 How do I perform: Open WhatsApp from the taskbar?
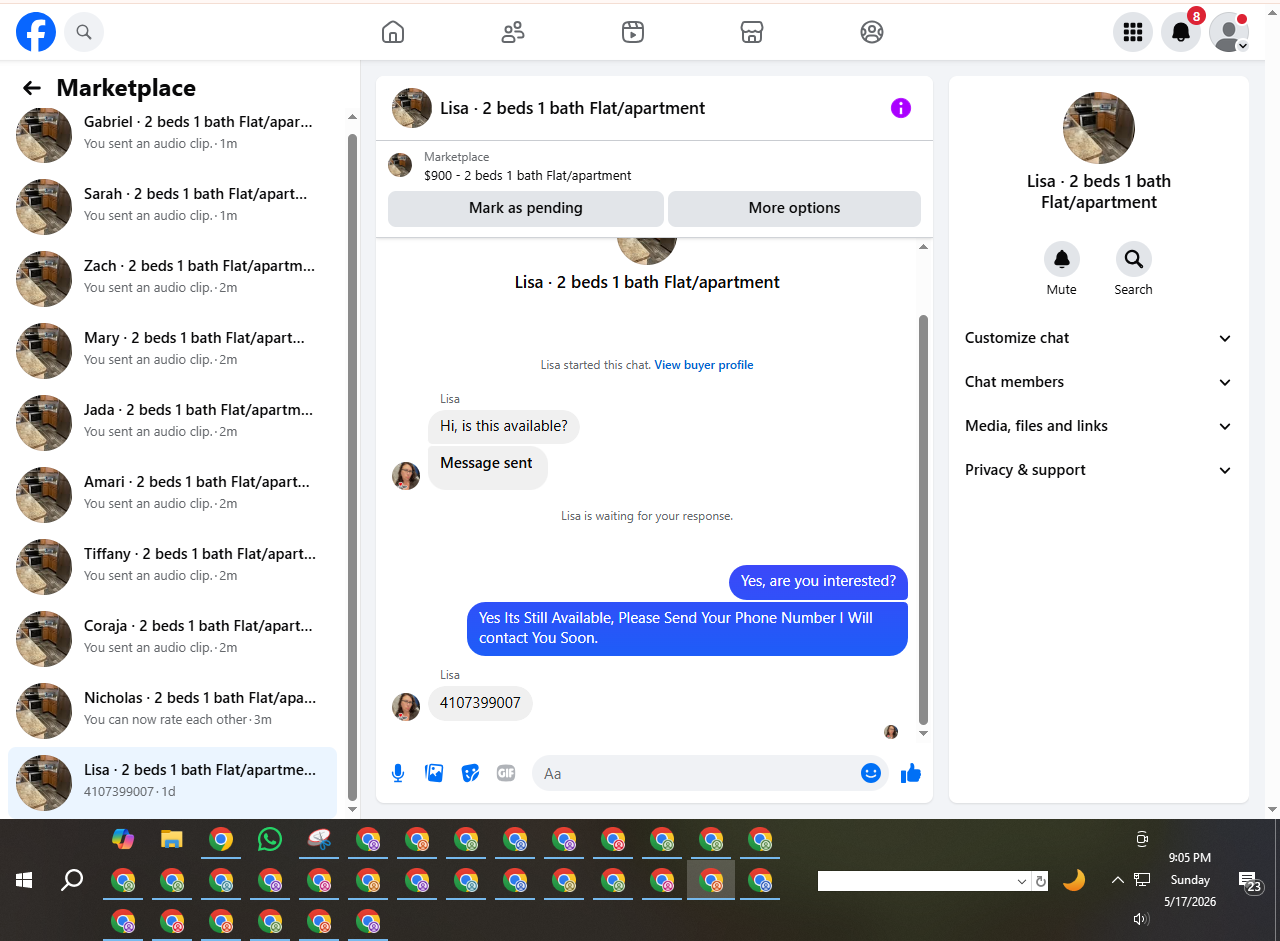point(270,839)
